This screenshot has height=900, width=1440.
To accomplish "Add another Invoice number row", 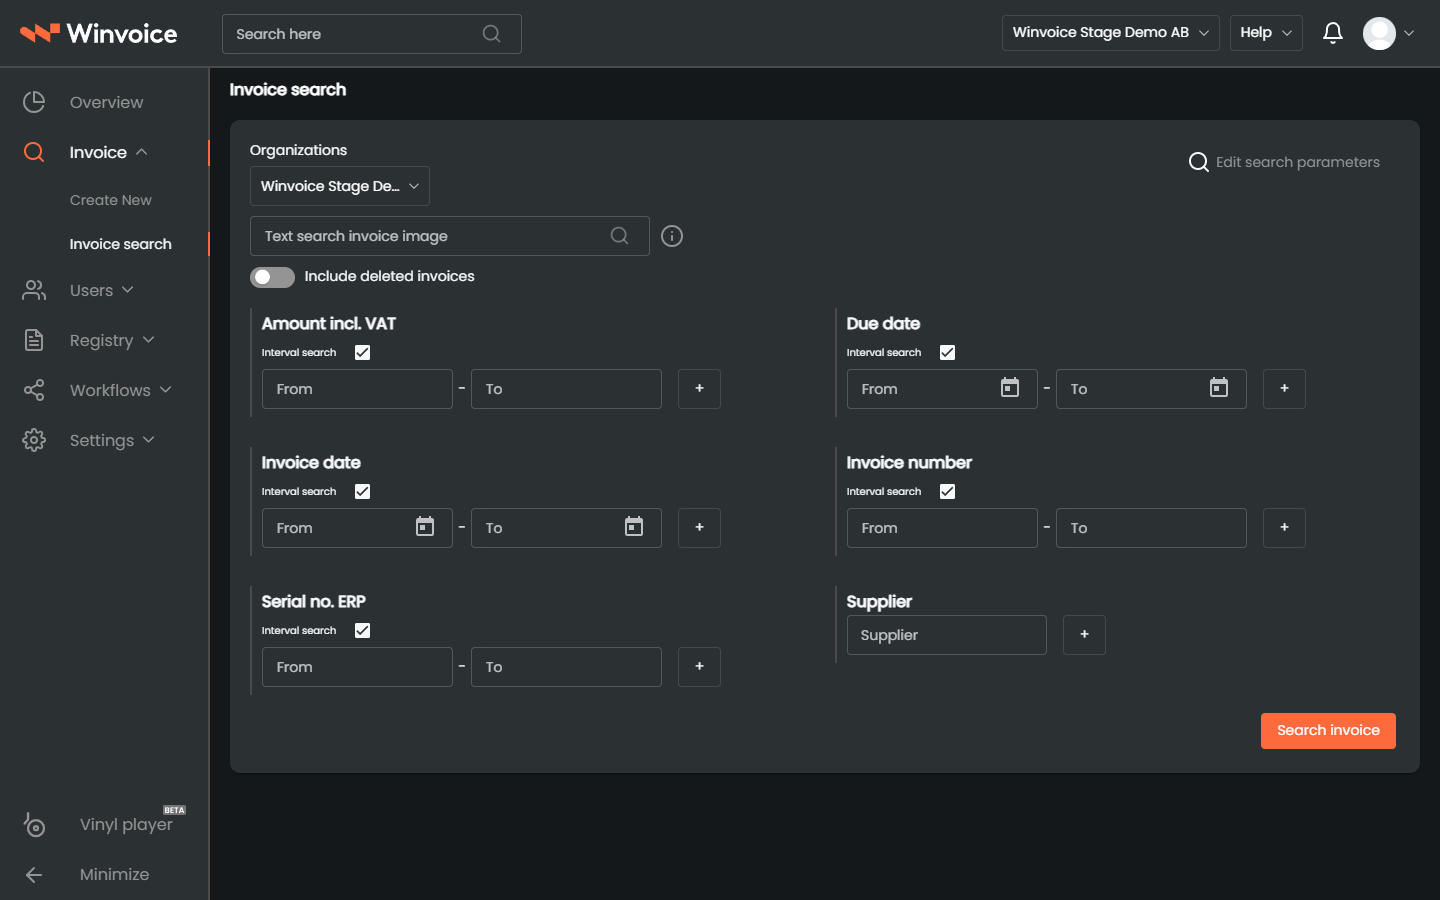I will (x=1284, y=528).
